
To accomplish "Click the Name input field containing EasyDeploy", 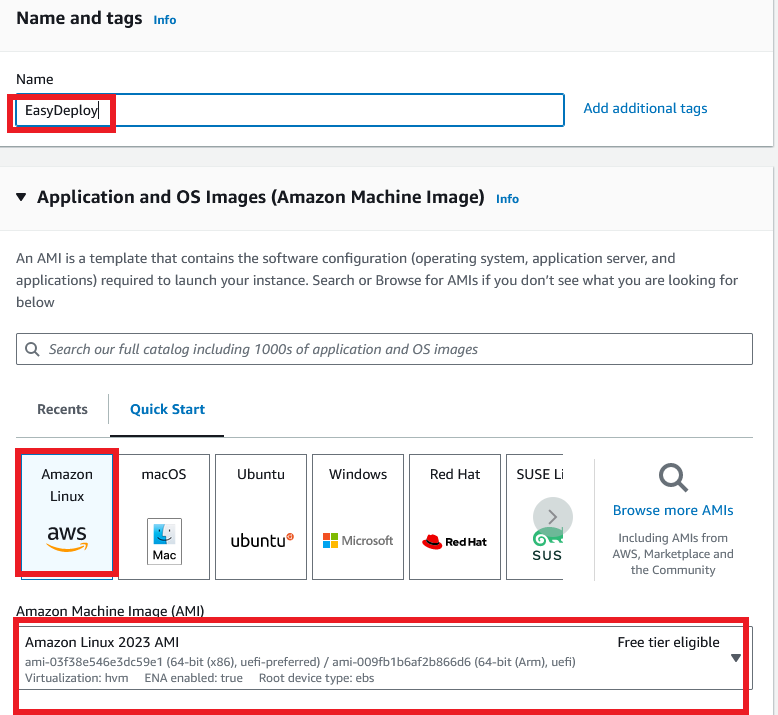I will (290, 110).
